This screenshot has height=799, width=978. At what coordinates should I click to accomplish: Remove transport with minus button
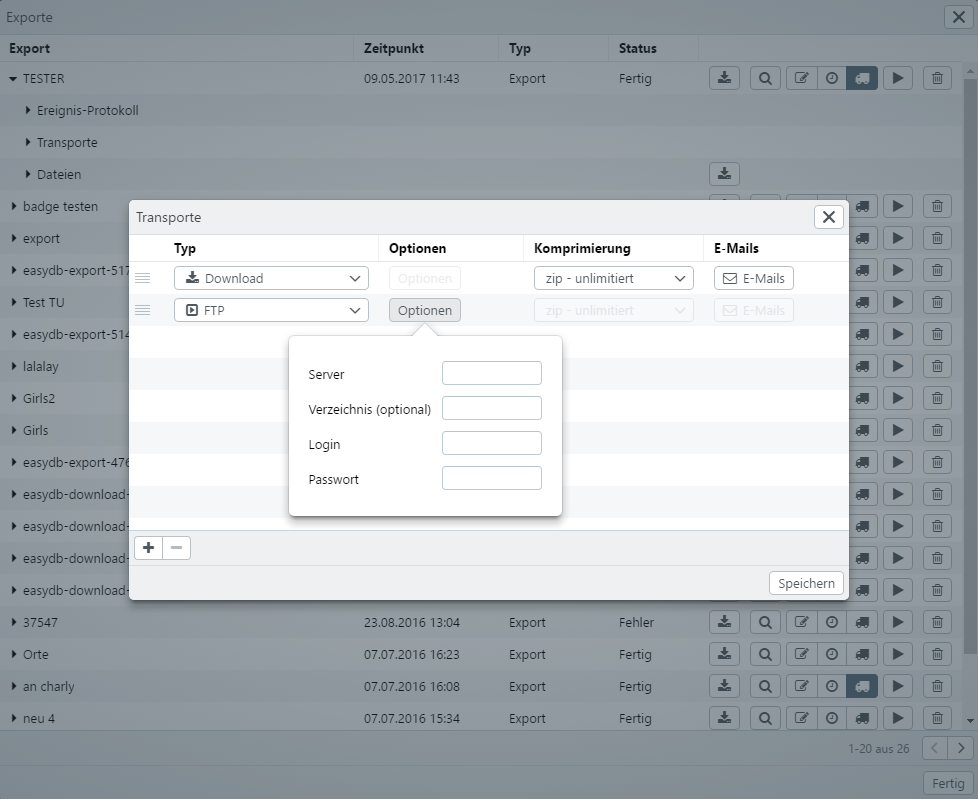[177, 548]
